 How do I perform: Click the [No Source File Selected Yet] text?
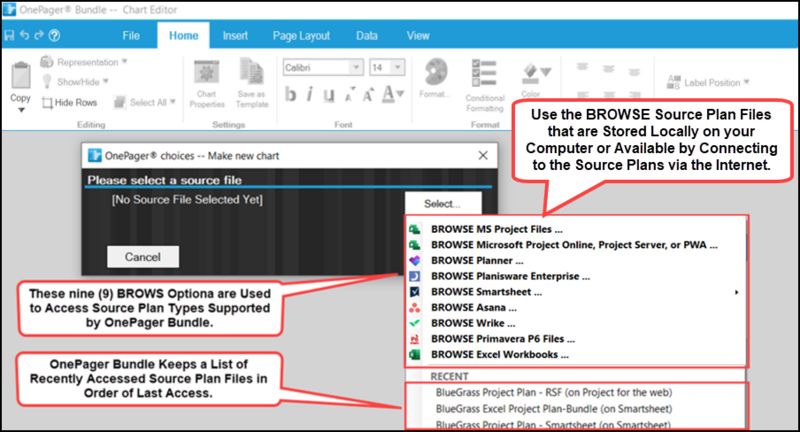187,200
